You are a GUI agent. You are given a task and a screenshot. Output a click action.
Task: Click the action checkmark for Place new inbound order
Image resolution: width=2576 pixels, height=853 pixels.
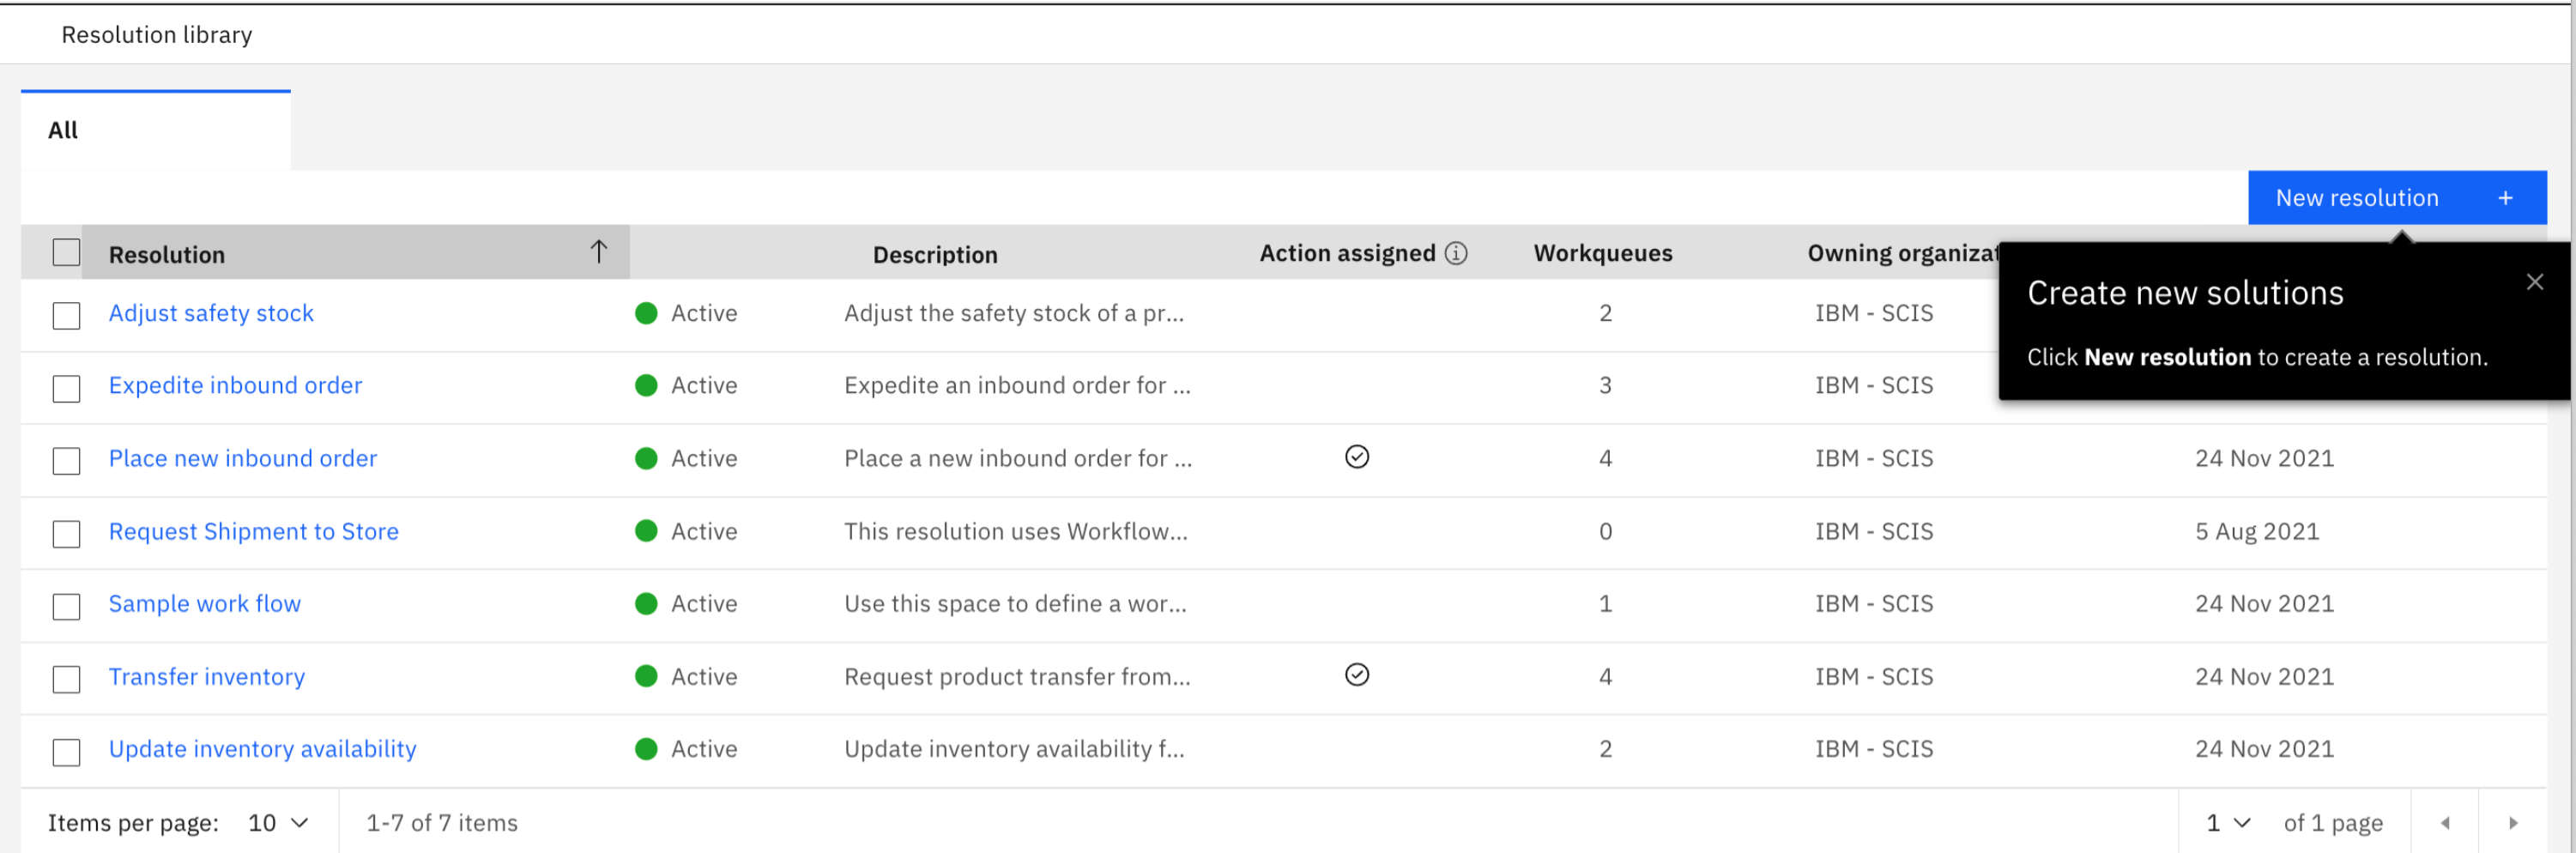click(x=1356, y=457)
